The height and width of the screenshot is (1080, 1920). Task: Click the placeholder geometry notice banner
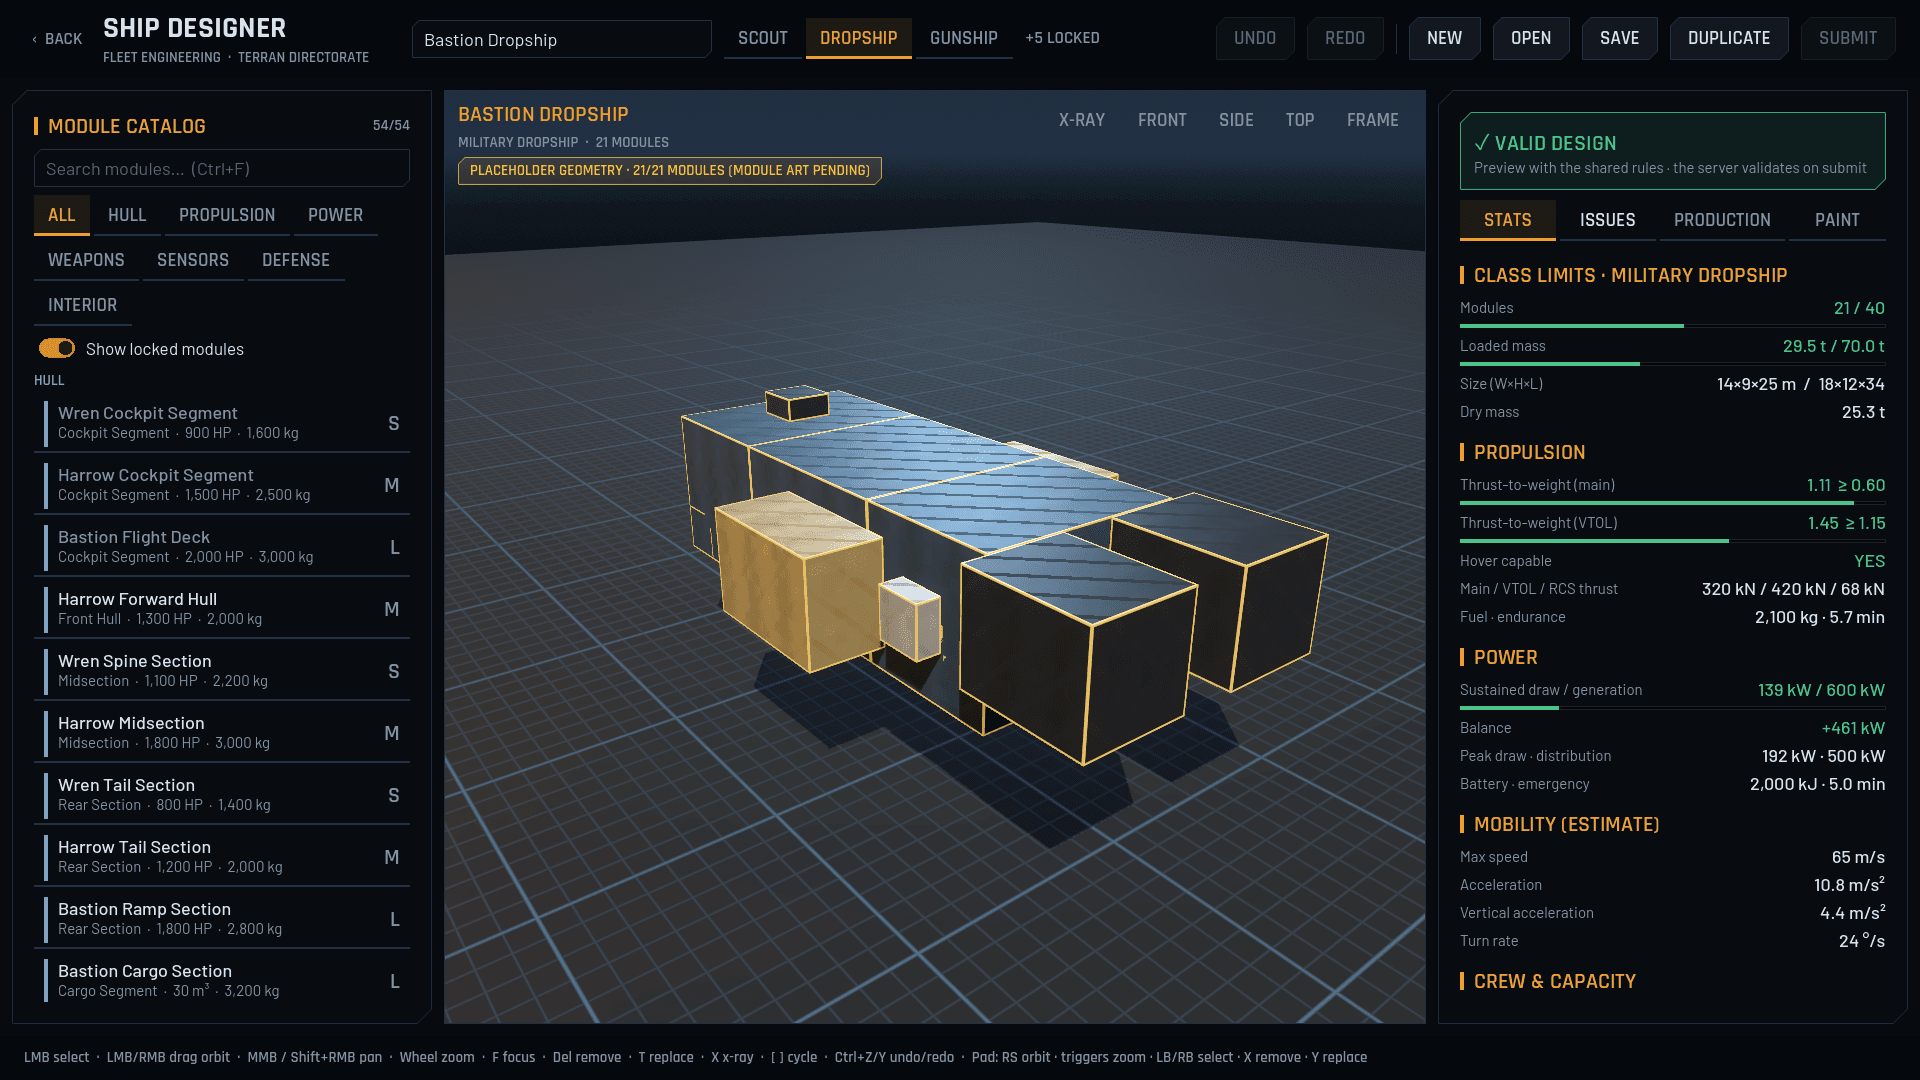(x=670, y=171)
